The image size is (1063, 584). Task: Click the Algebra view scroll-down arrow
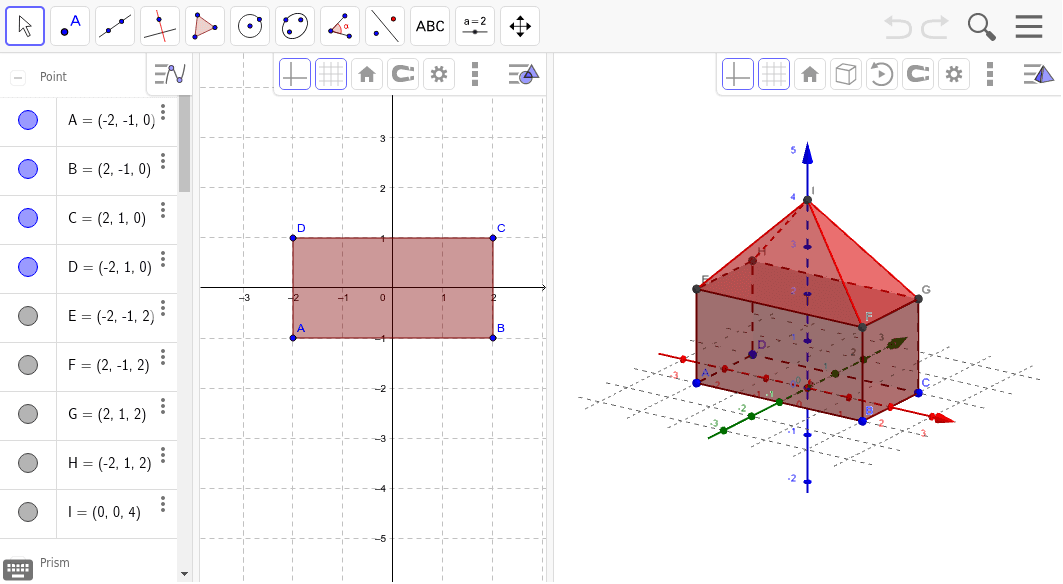point(184,574)
